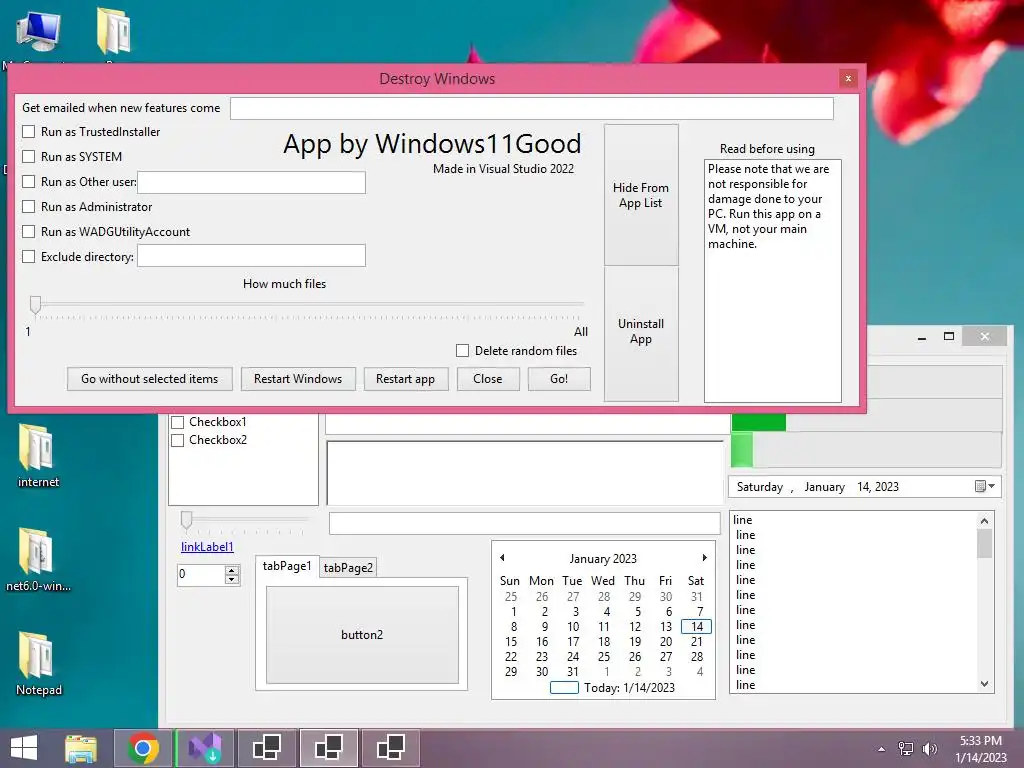
Task: Click scroll up arrow of line list
Action: pos(984,520)
